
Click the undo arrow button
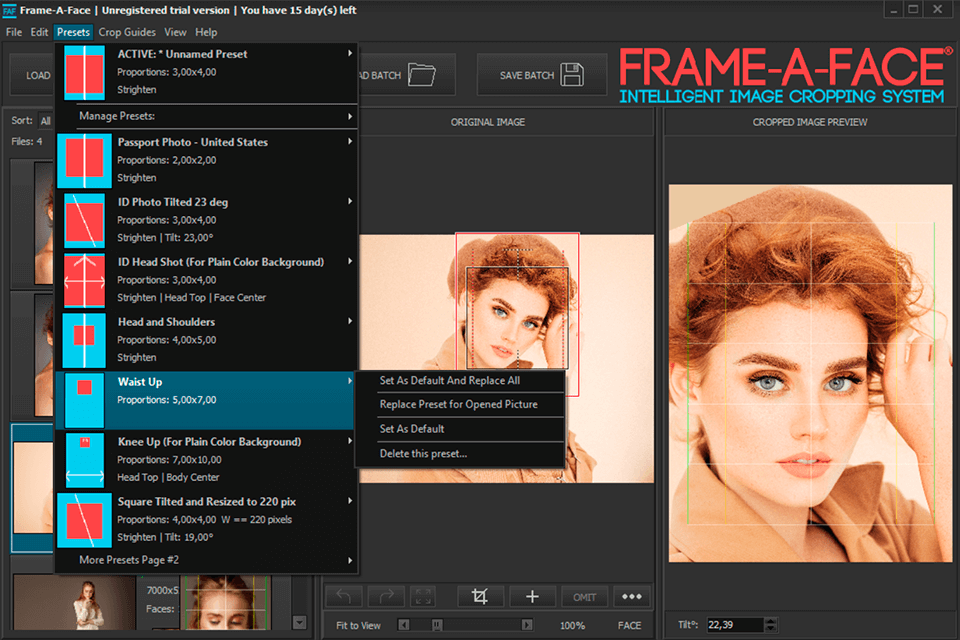[x=344, y=596]
